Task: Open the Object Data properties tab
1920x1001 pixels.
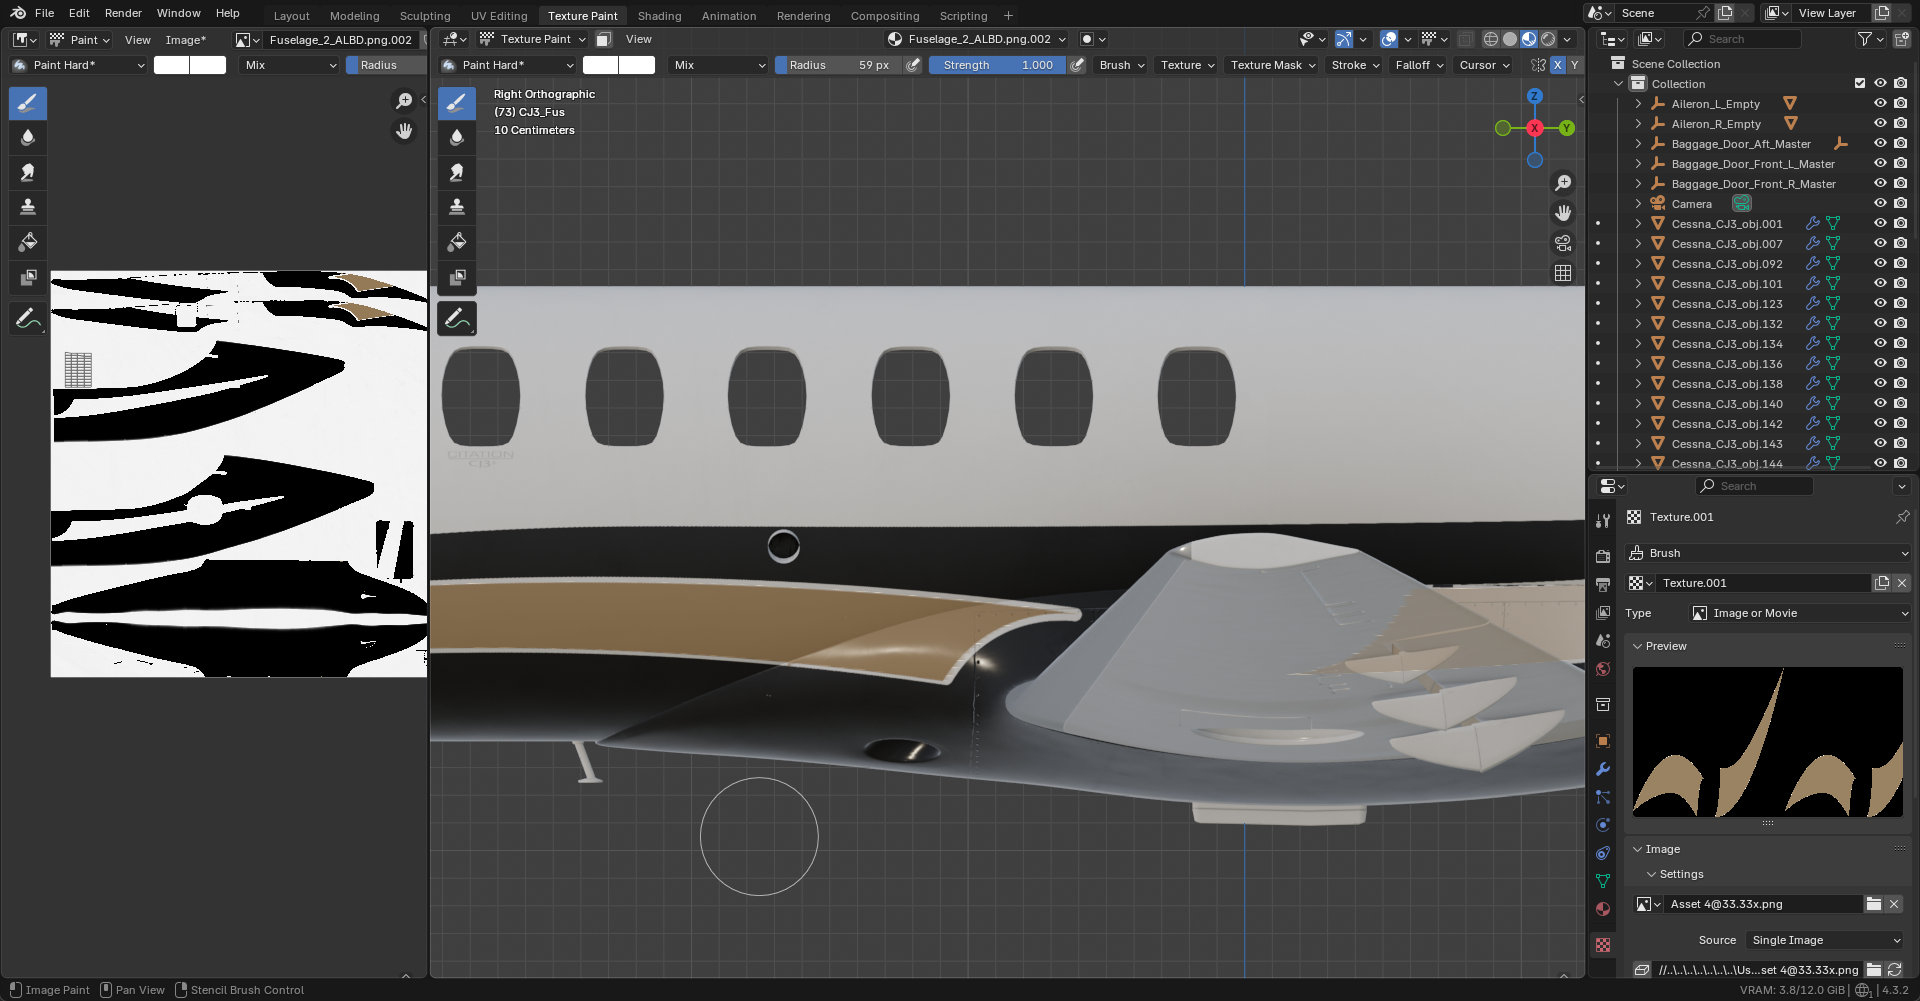Action: click(1603, 881)
